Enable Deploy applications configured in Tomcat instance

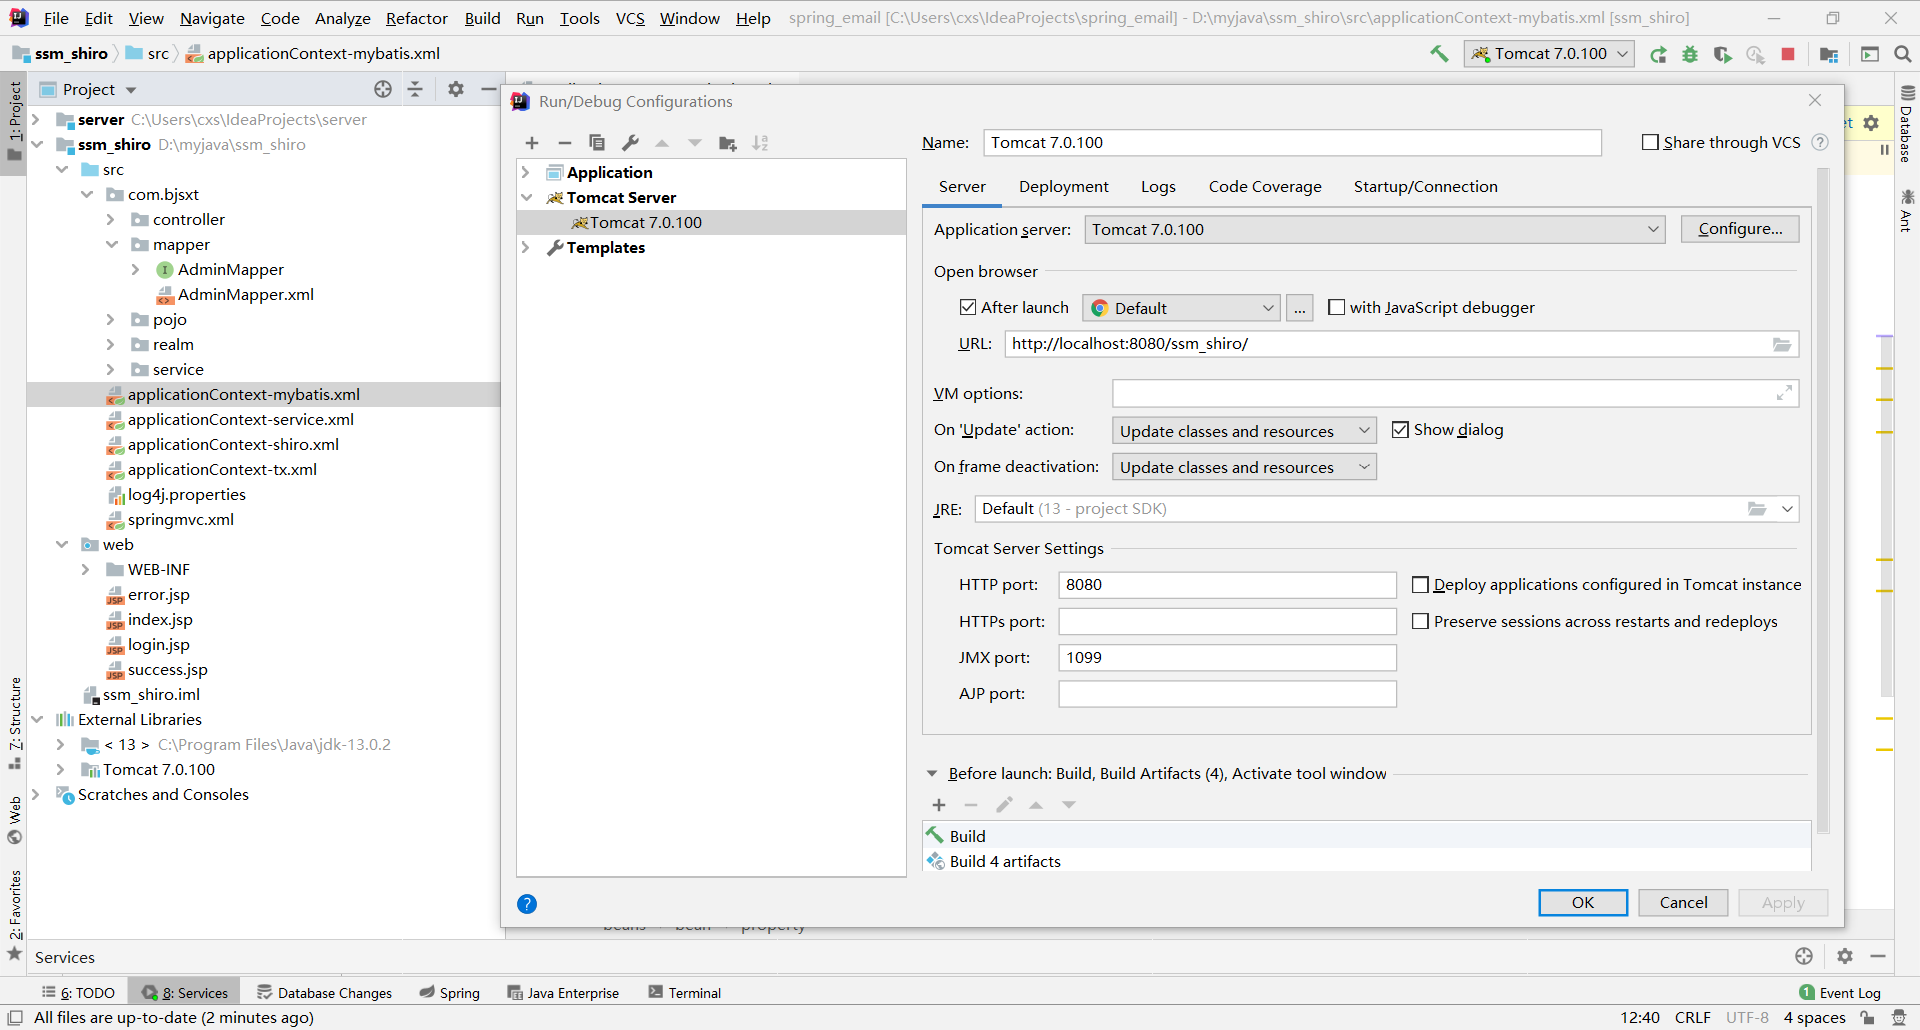1420,585
